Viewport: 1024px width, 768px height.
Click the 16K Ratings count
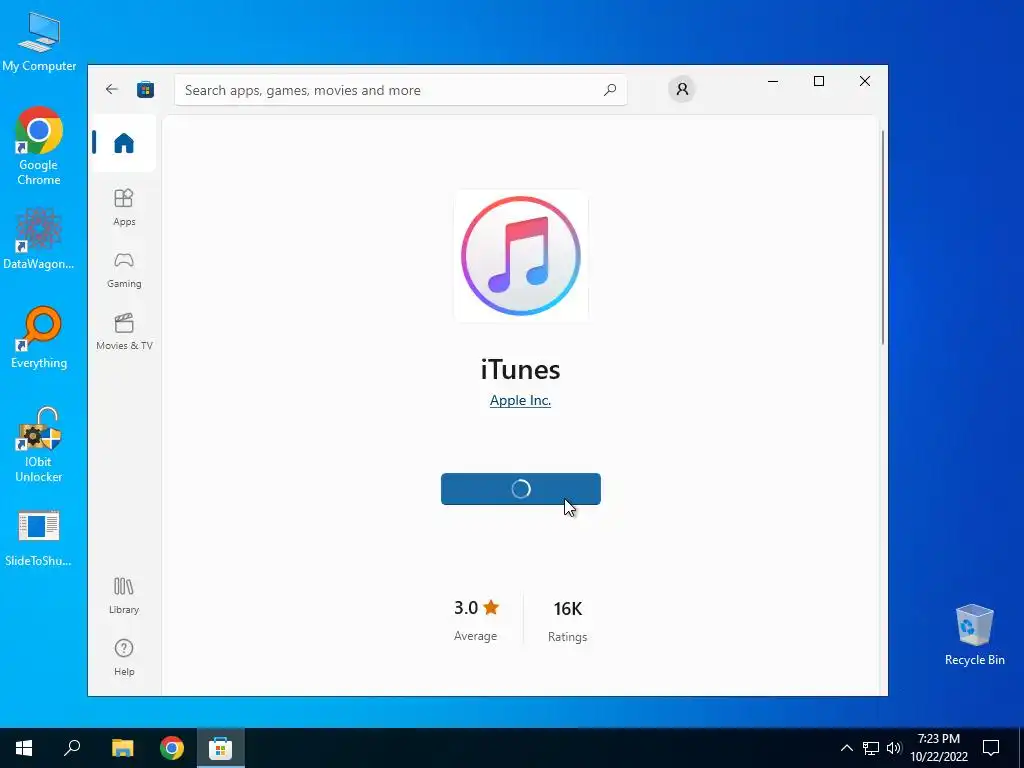[x=568, y=620]
